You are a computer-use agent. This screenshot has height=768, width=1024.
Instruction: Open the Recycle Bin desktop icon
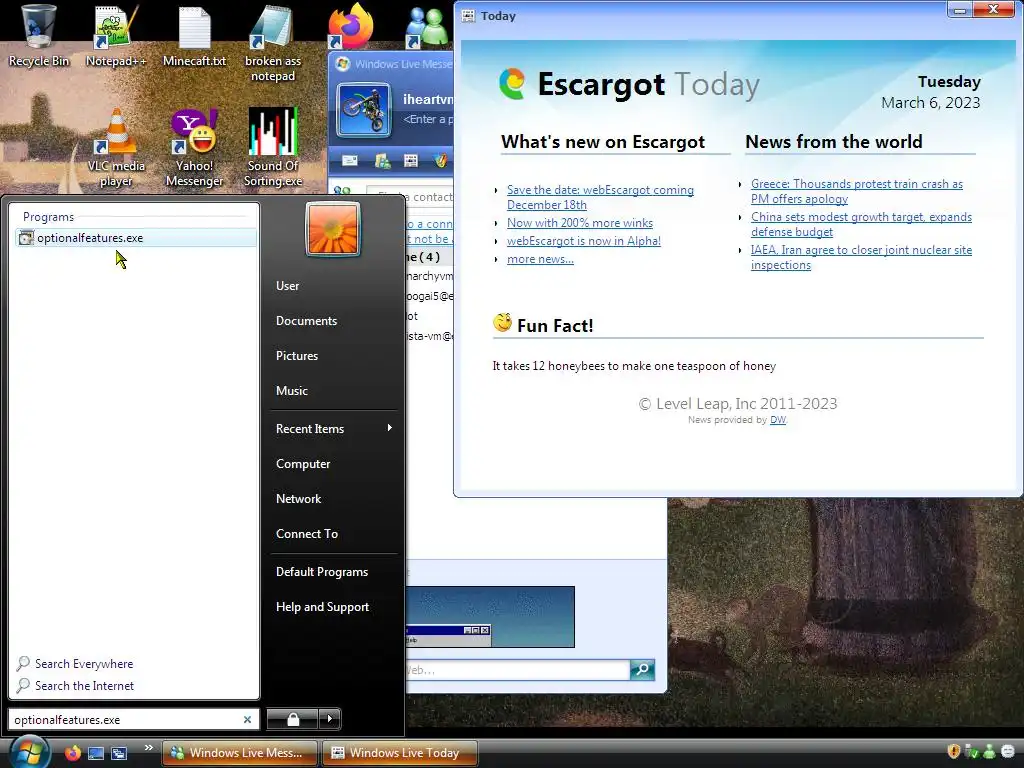pyautogui.click(x=38, y=36)
